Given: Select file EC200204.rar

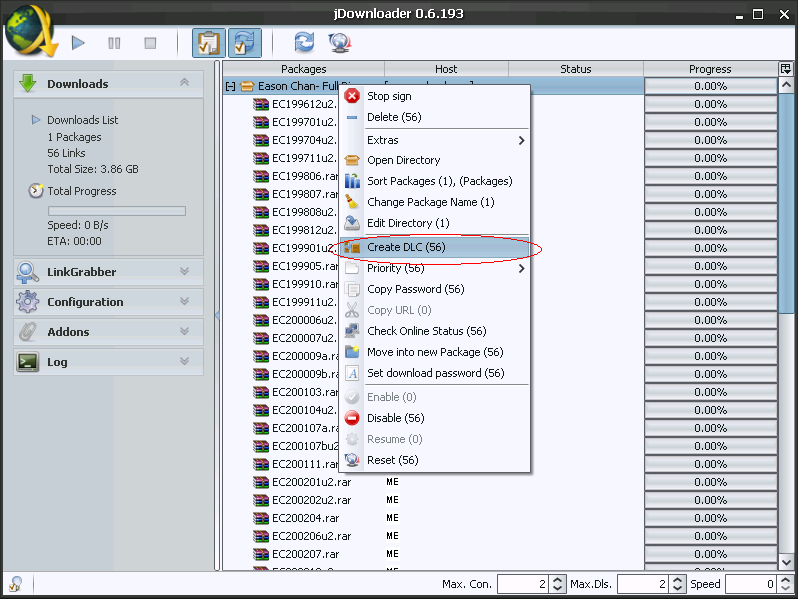Looking at the screenshot, I should pos(305,518).
